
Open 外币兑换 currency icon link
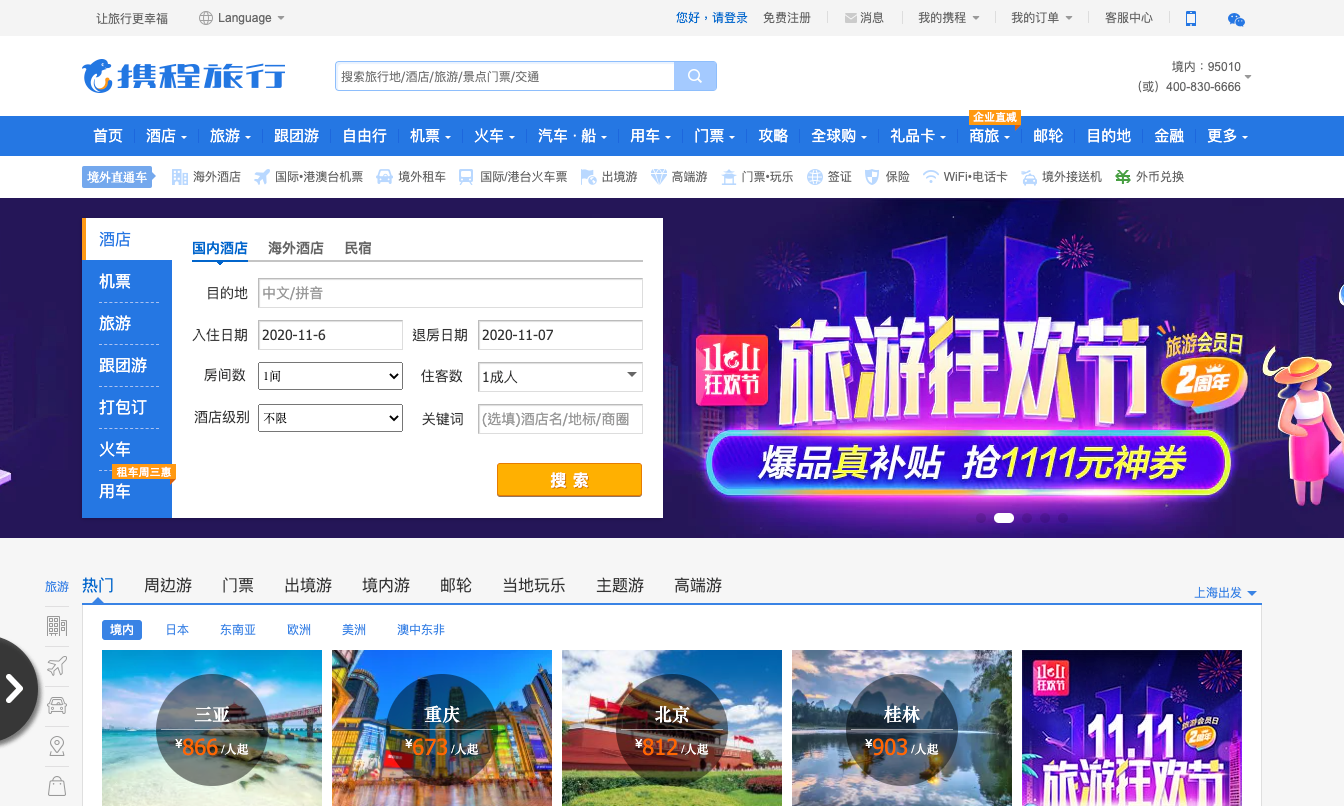(x=1149, y=177)
